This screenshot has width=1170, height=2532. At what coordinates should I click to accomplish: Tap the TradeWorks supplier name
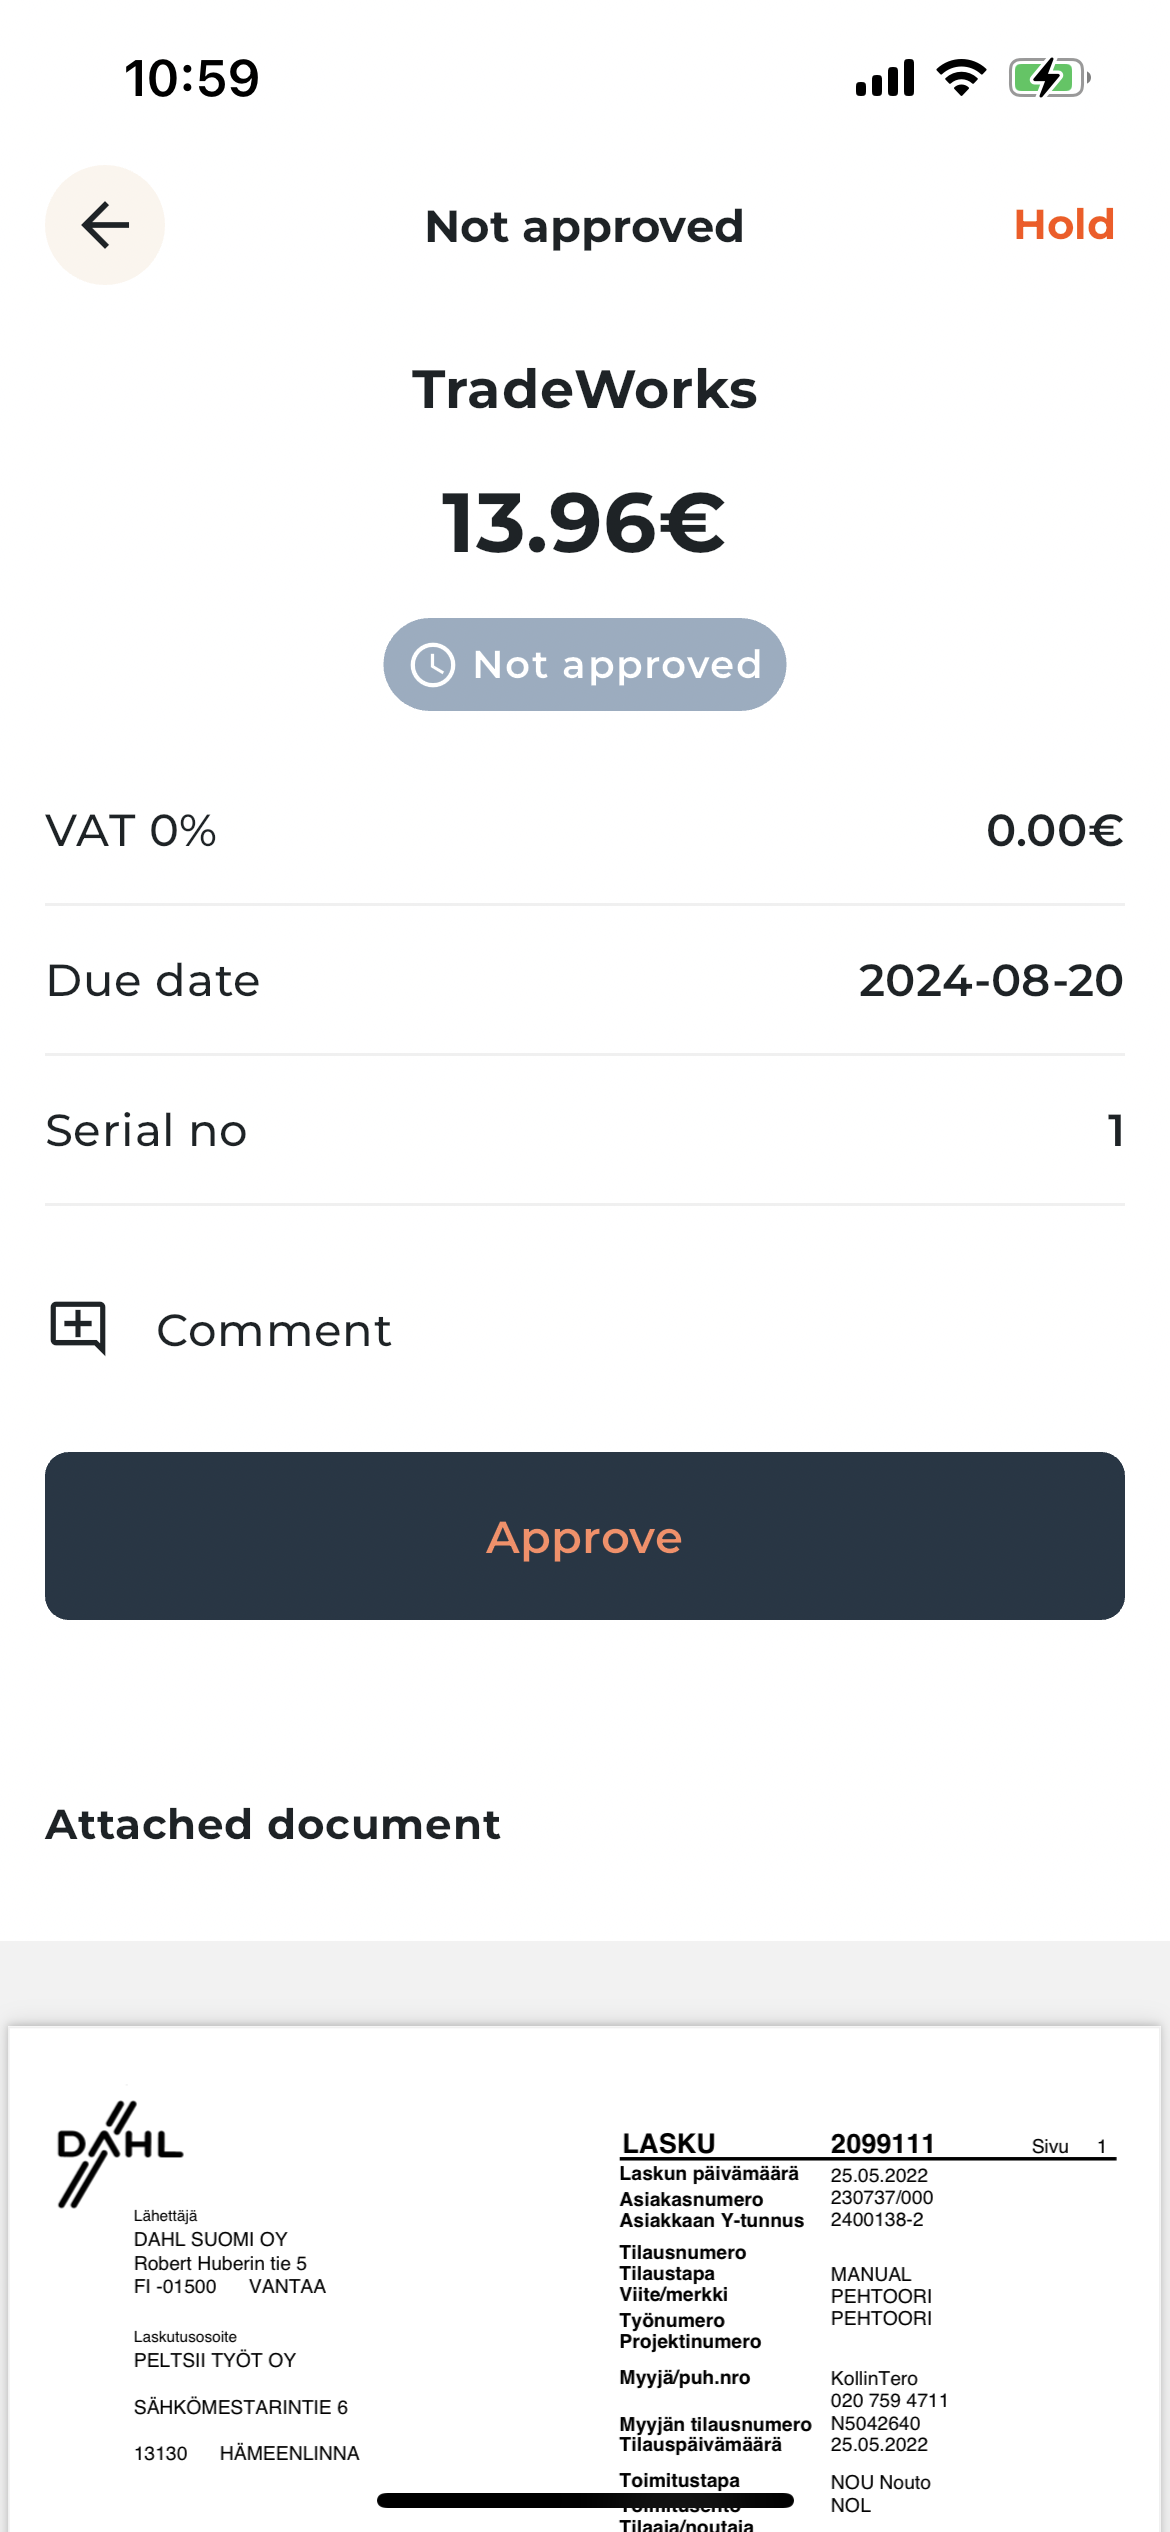click(585, 389)
